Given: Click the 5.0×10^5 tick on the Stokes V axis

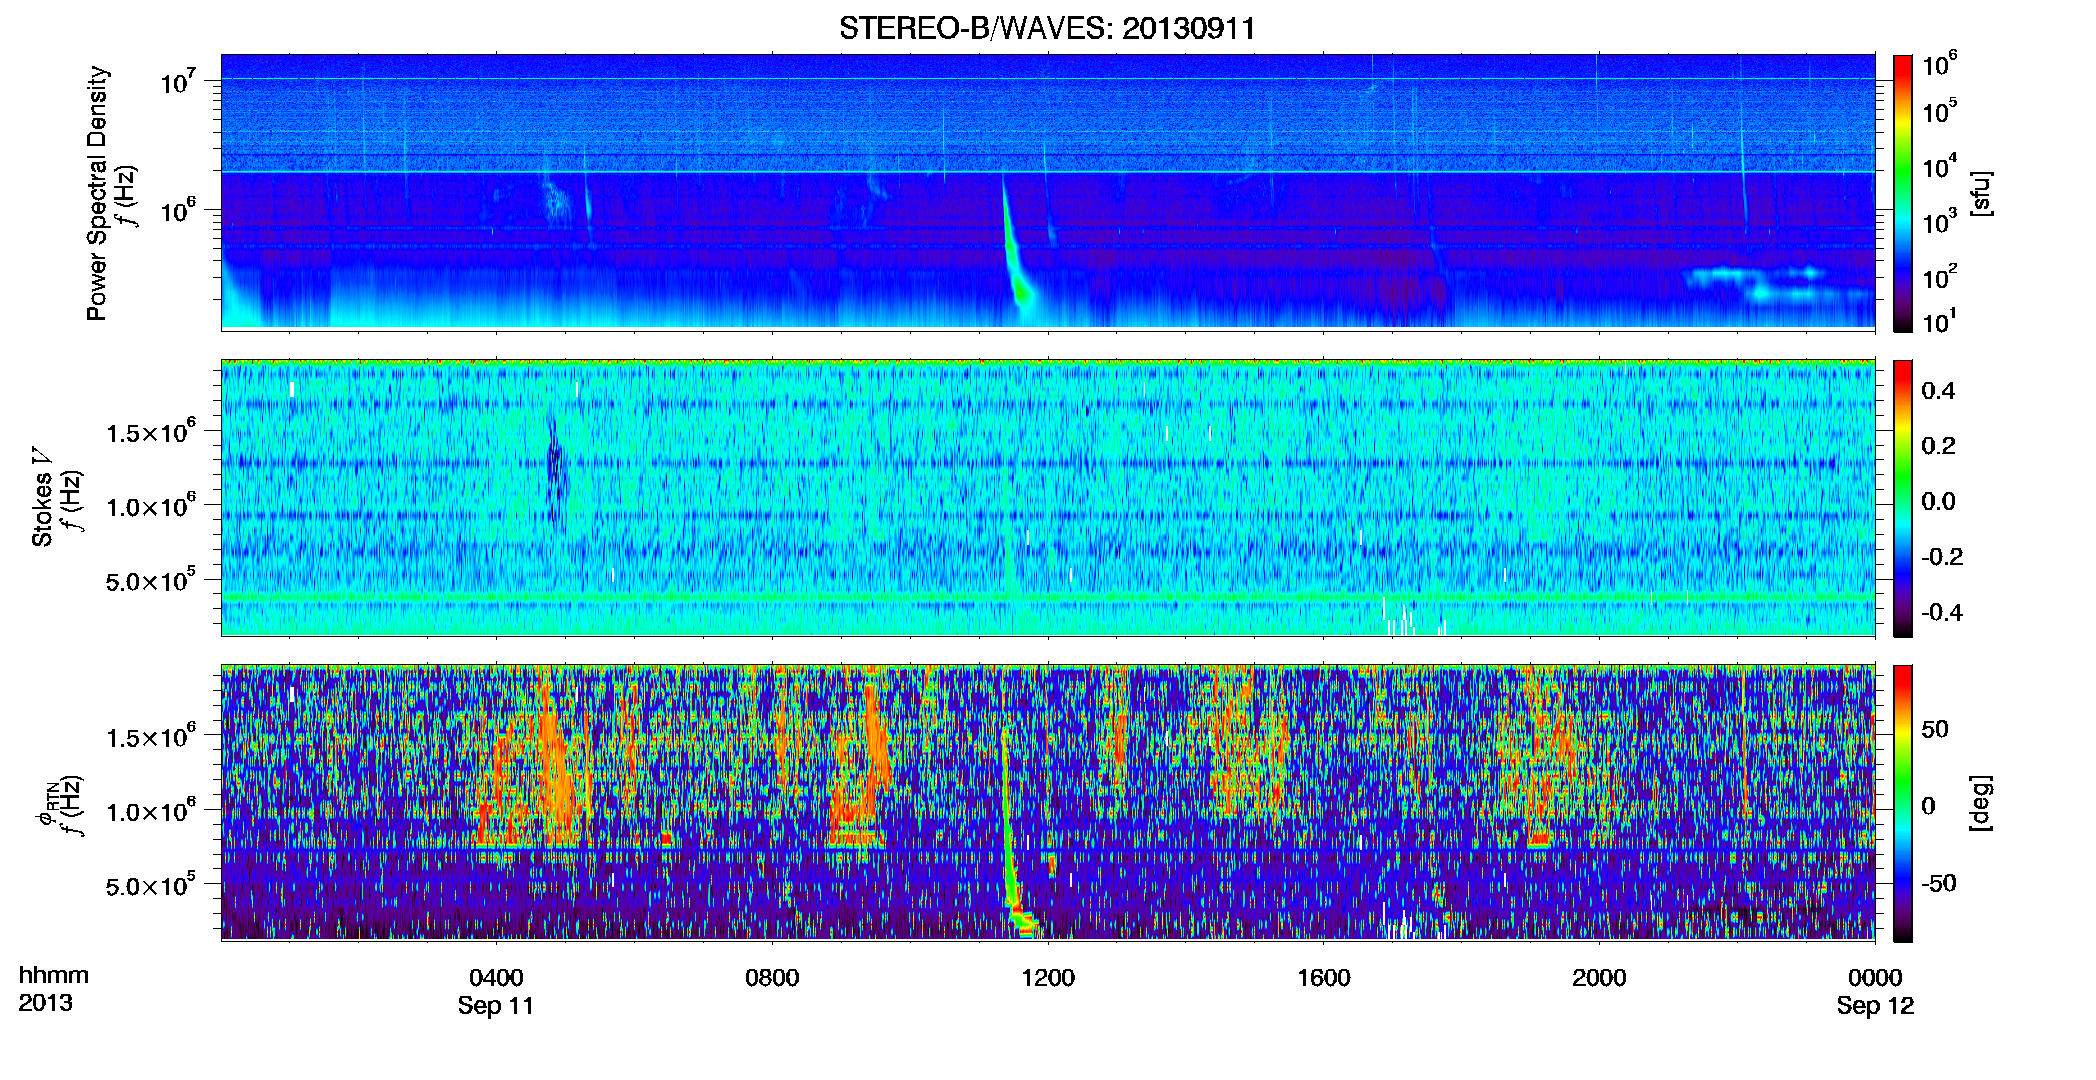Looking at the screenshot, I should point(151,579).
